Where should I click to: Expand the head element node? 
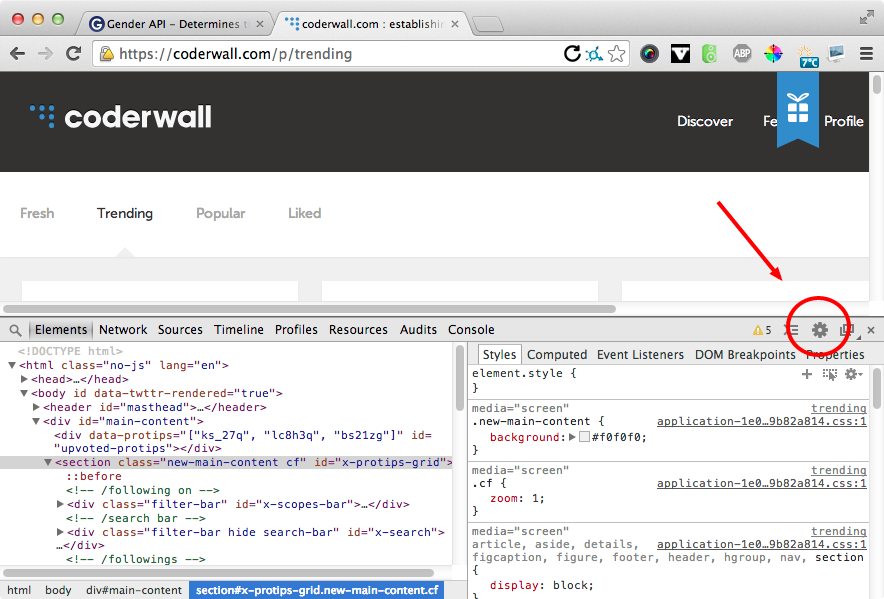point(24,379)
